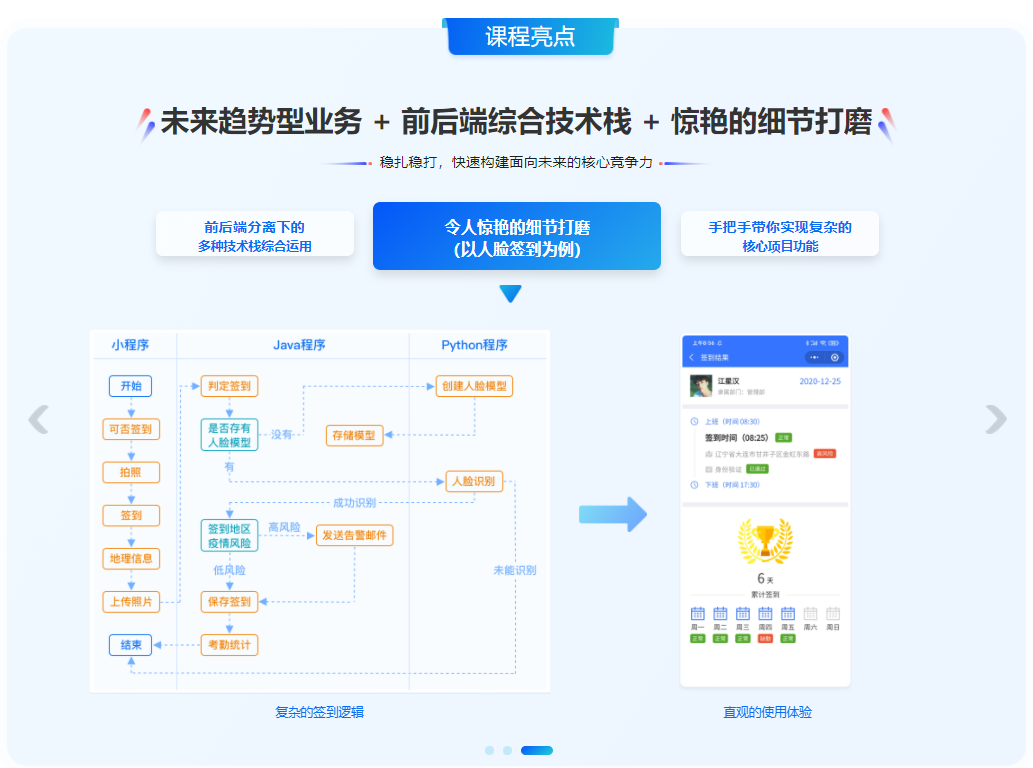The image size is (1033, 768).
Task: Select the 前后端分离下的多种技术栈综合运用 tab
Action: 255,236
